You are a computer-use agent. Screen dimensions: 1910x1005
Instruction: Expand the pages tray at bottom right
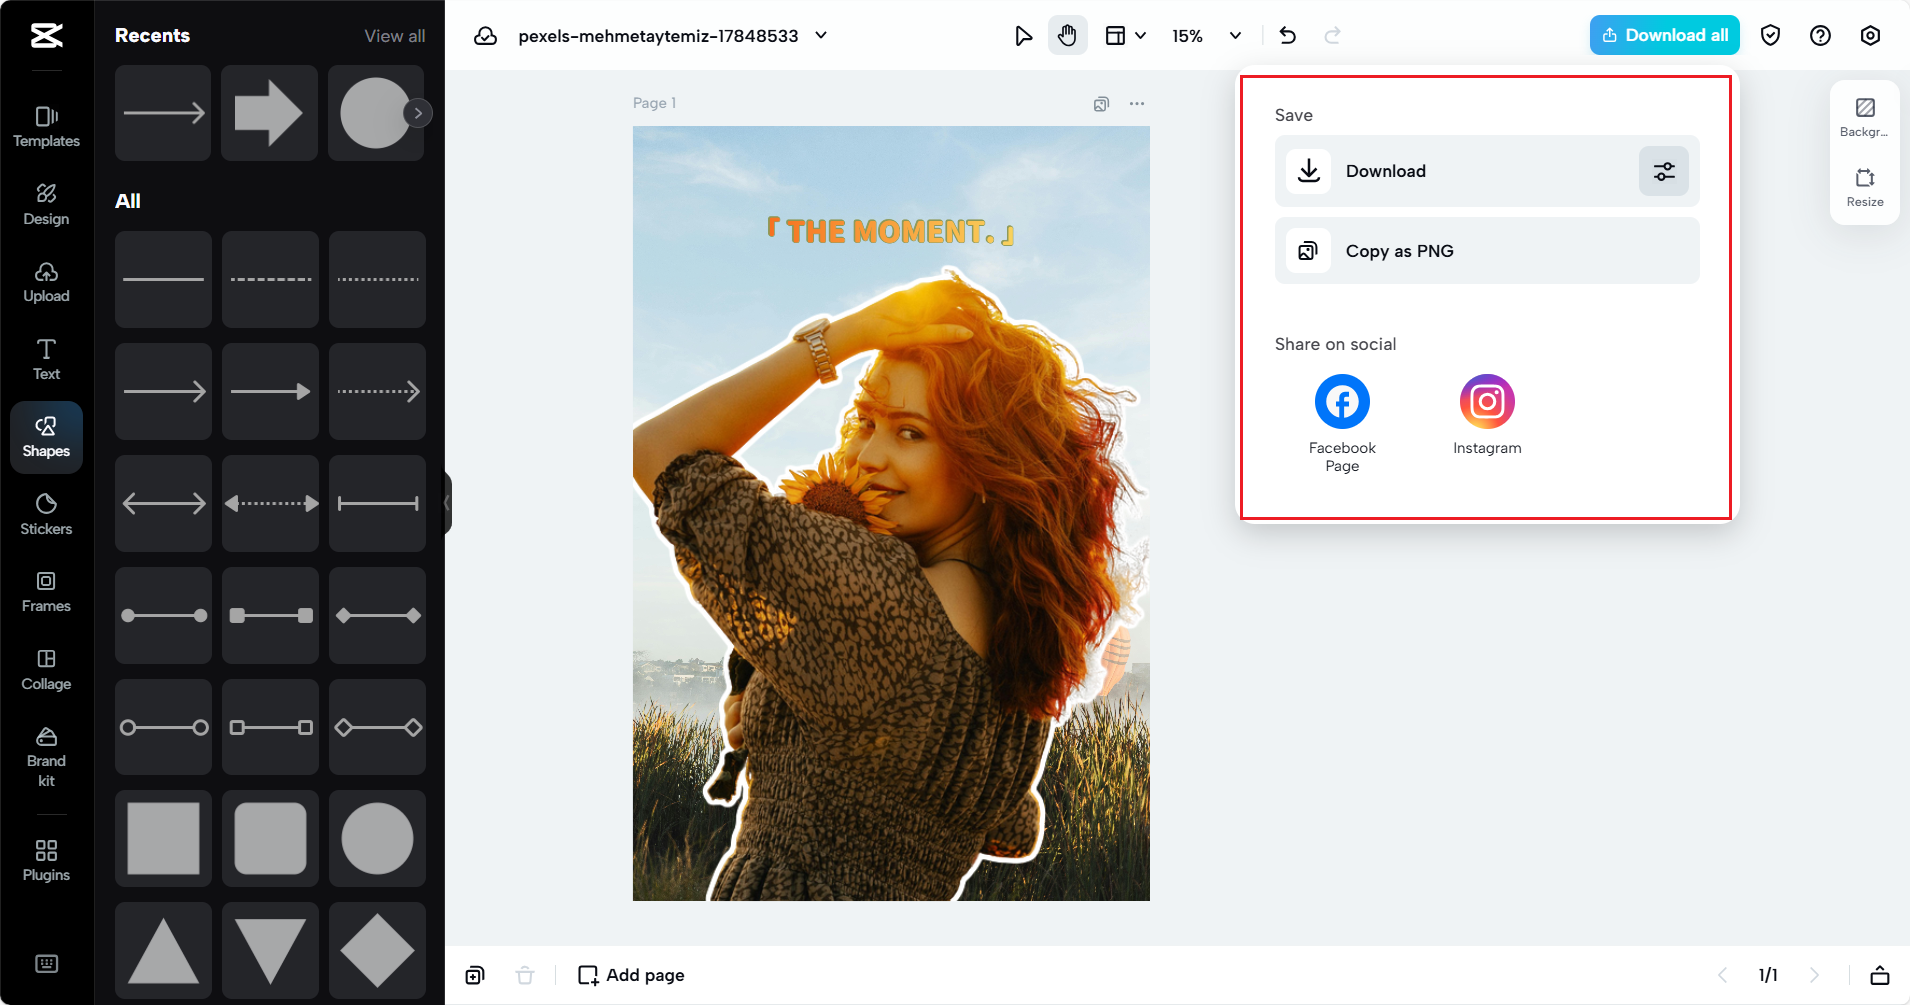point(1880,975)
